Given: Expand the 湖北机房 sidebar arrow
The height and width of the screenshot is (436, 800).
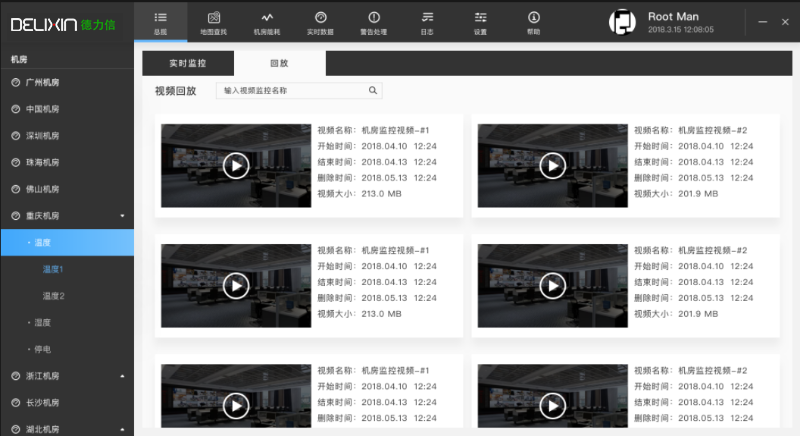Looking at the screenshot, I should point(122,430).
